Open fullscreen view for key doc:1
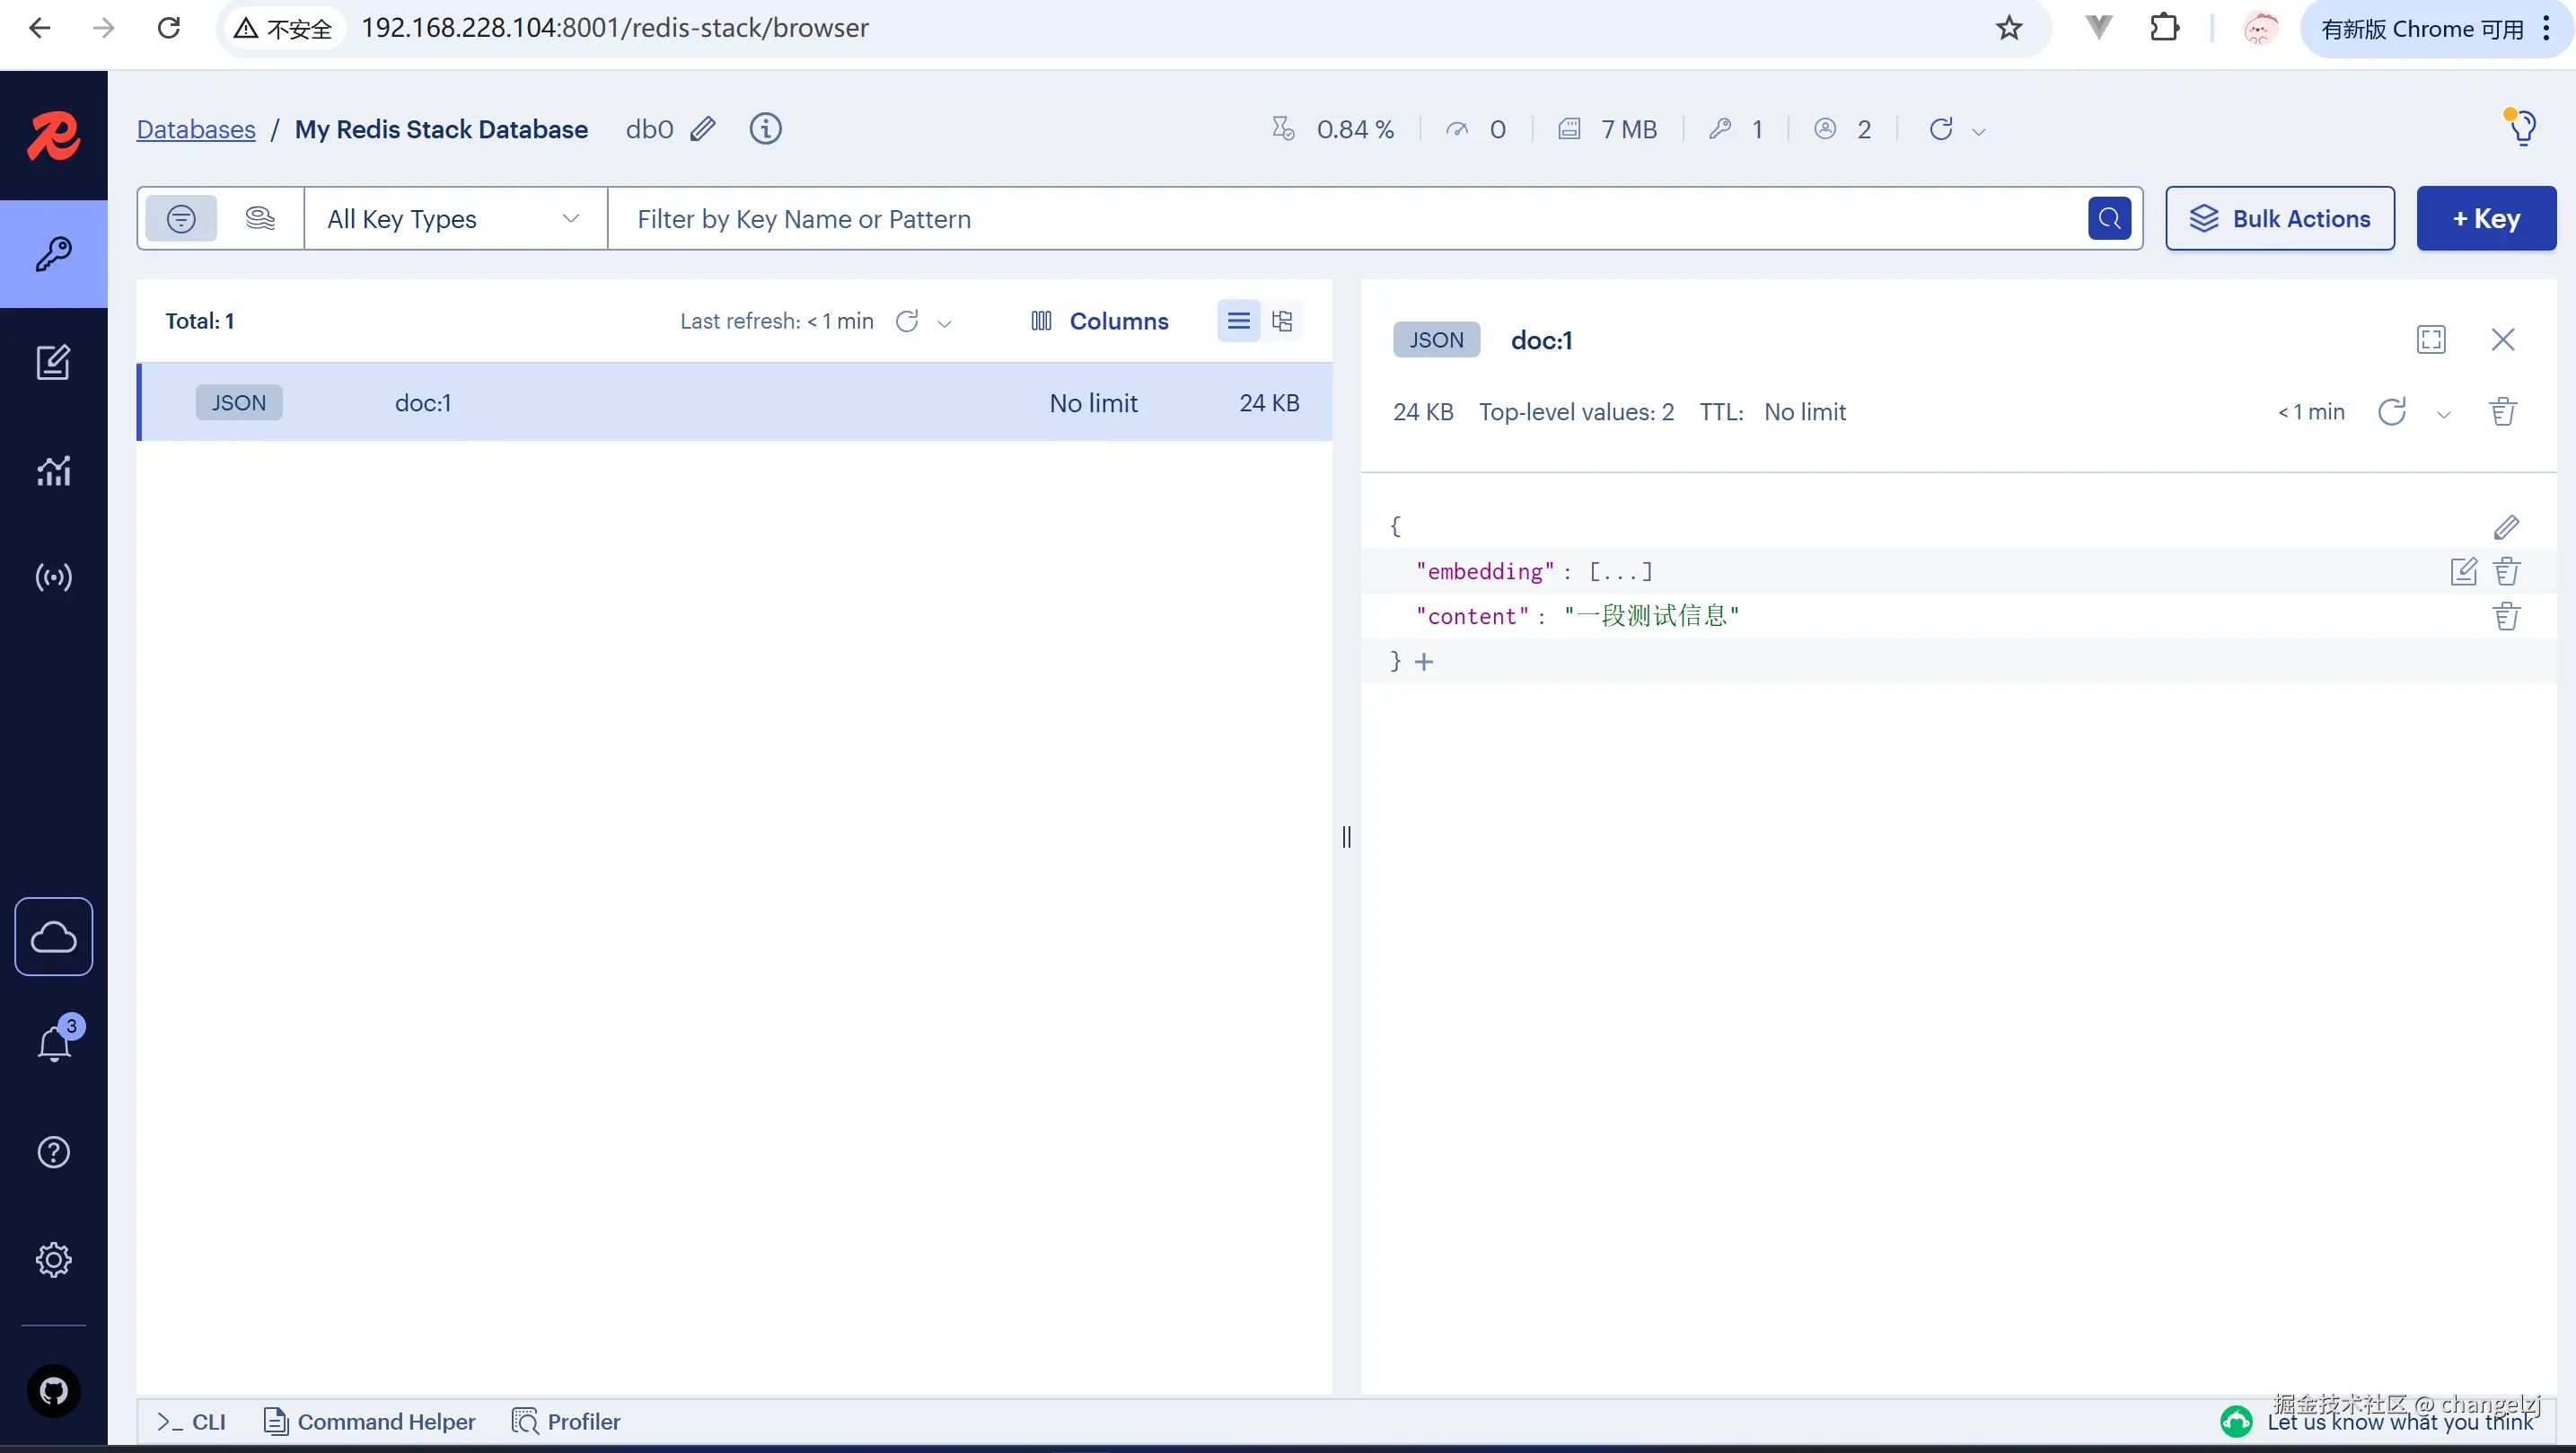The height and width of the screenshot is (1453, 2576). pyautogui.click(x=2431, y=340)
